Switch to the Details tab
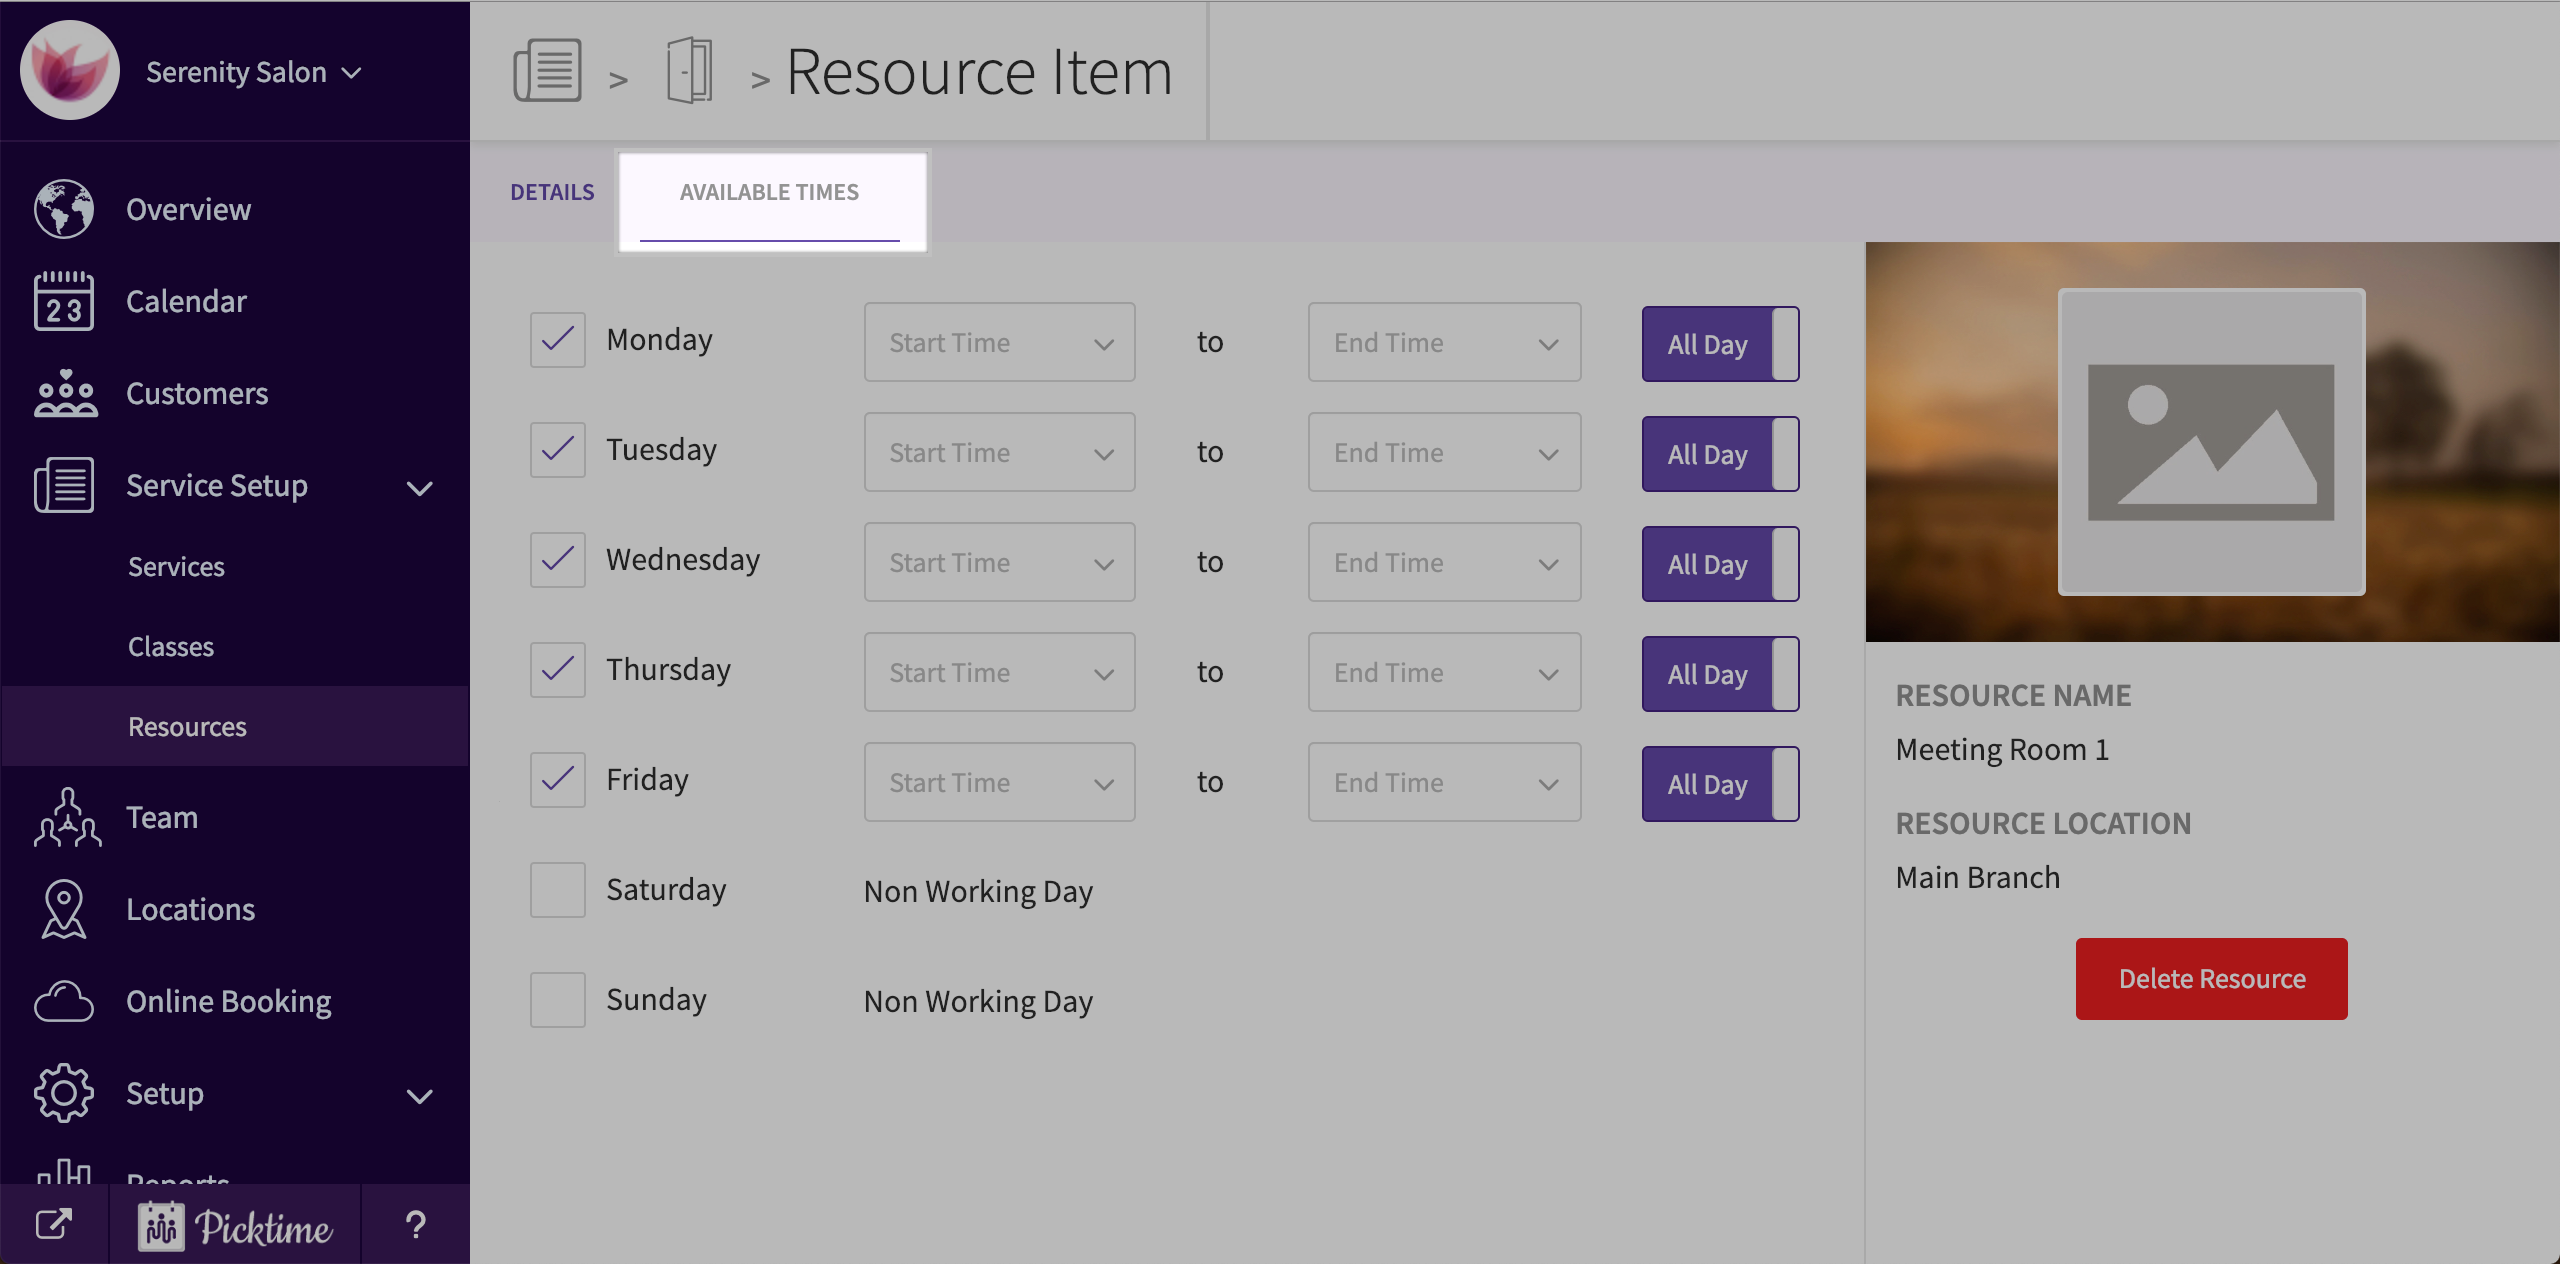This screenshot has height=1264, width=2560. click(x=552, y=192)
